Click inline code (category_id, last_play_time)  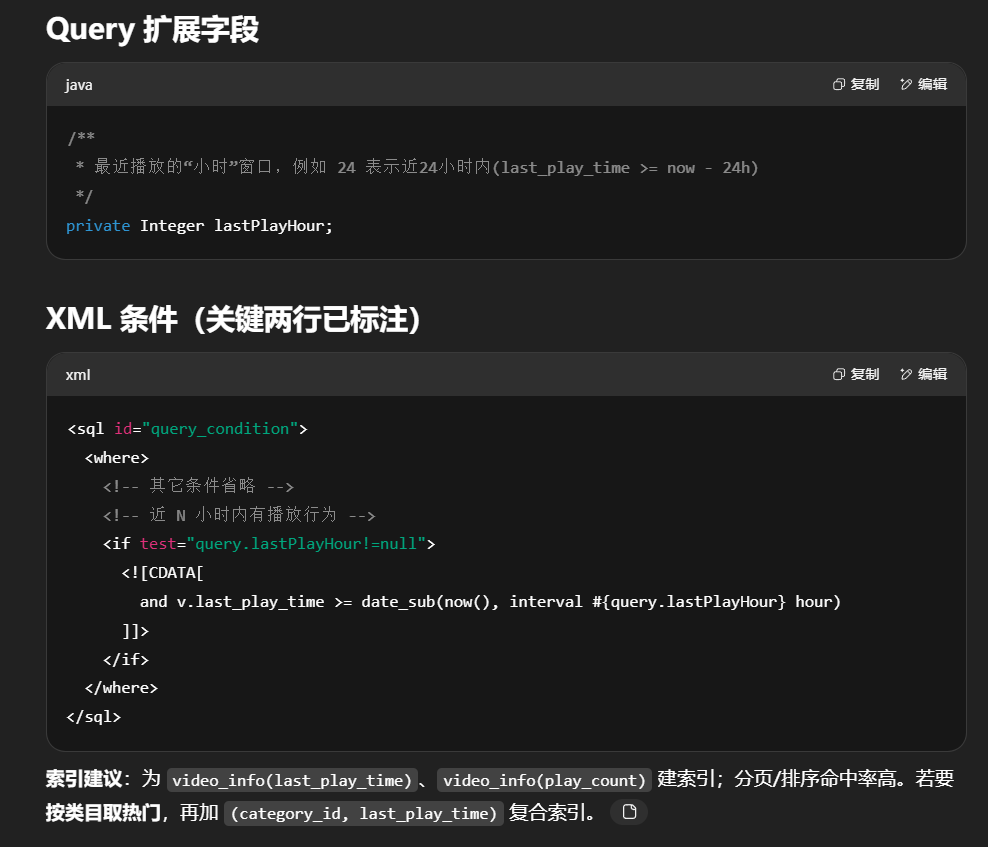click(x=363, y=813)
